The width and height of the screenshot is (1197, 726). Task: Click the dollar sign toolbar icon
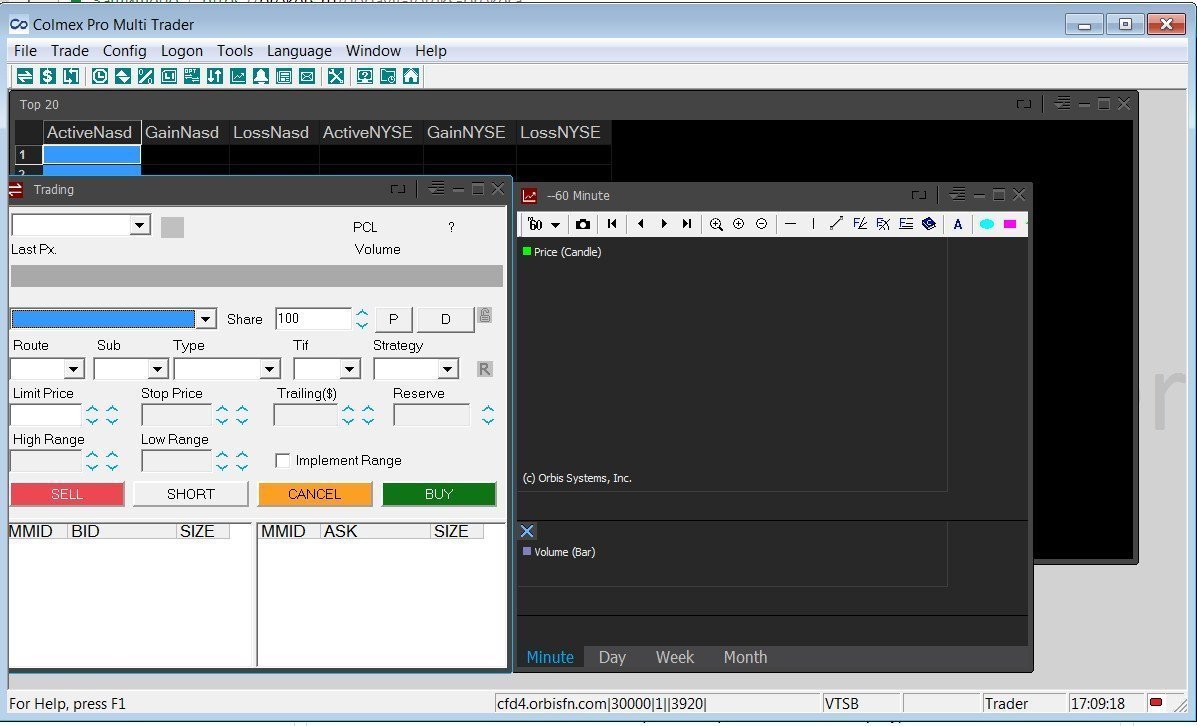pyautogui.click(x=47, y=76)
